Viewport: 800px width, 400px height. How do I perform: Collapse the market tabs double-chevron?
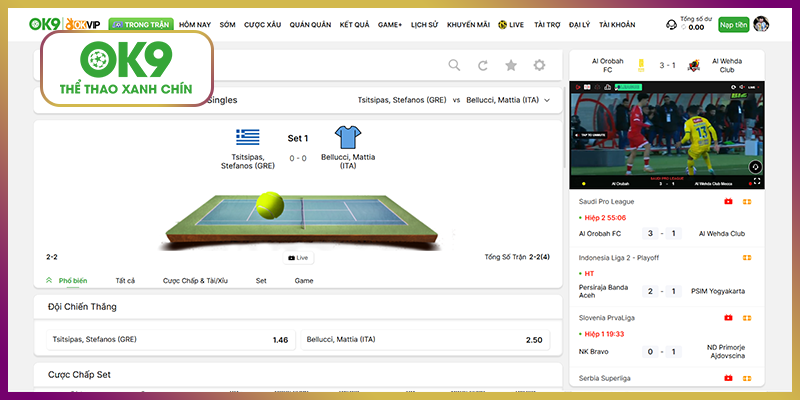tap(49, 281)
